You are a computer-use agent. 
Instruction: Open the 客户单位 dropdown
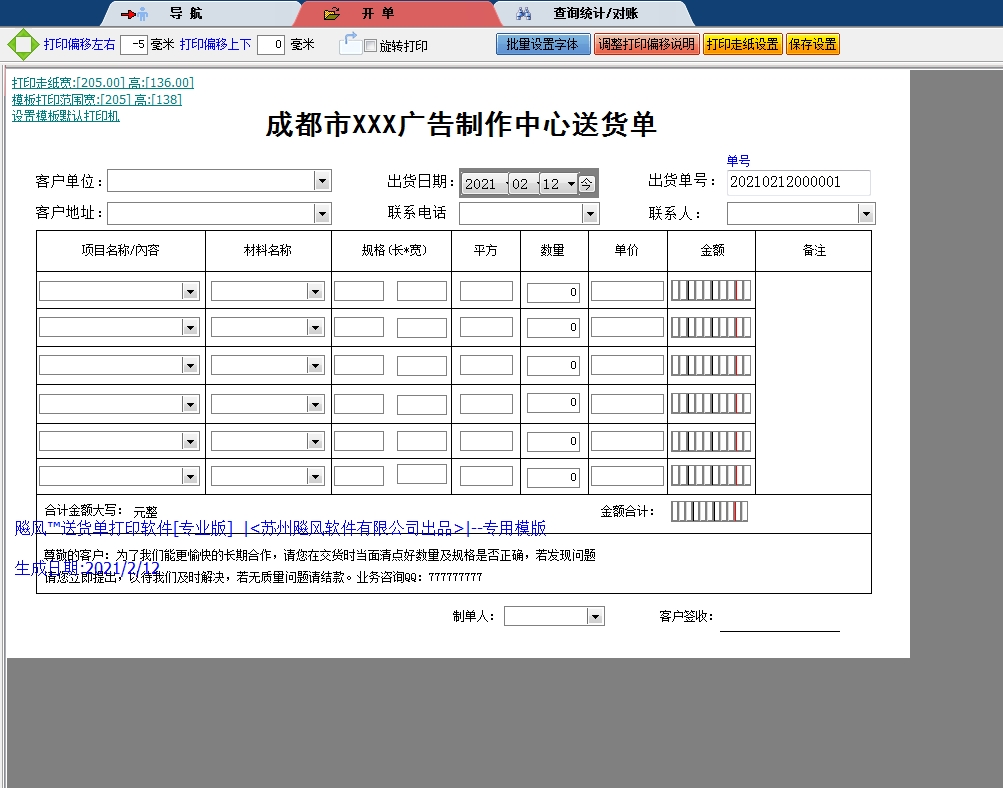tap(322, 181)
